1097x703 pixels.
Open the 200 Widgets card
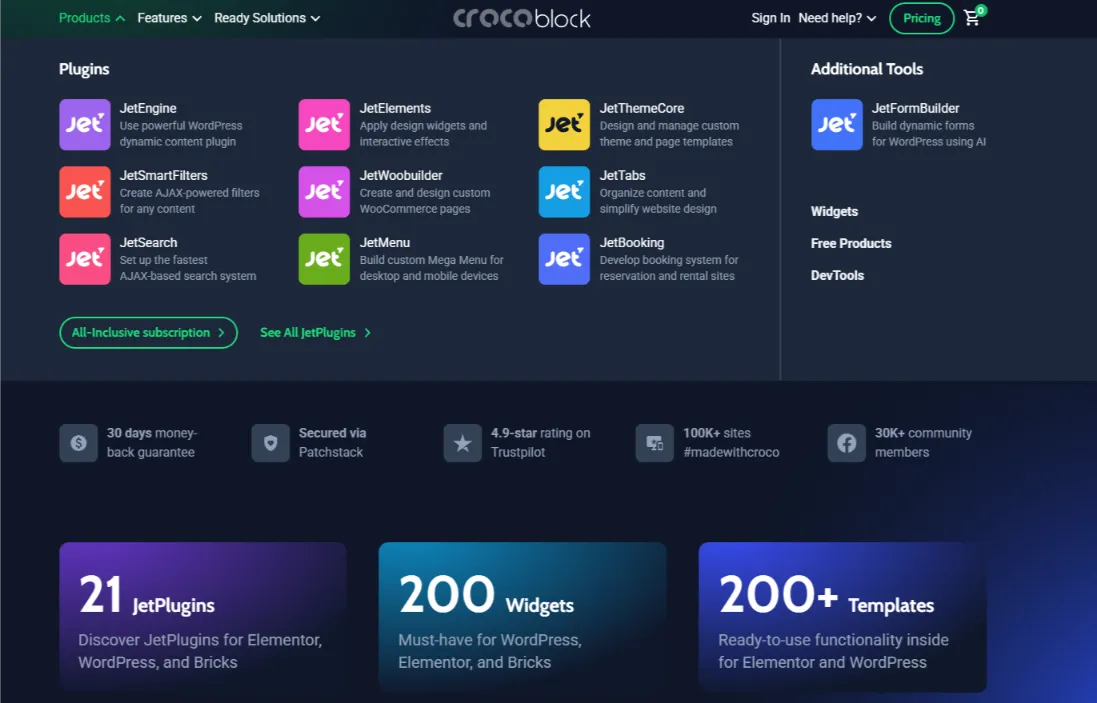[523, 617]
